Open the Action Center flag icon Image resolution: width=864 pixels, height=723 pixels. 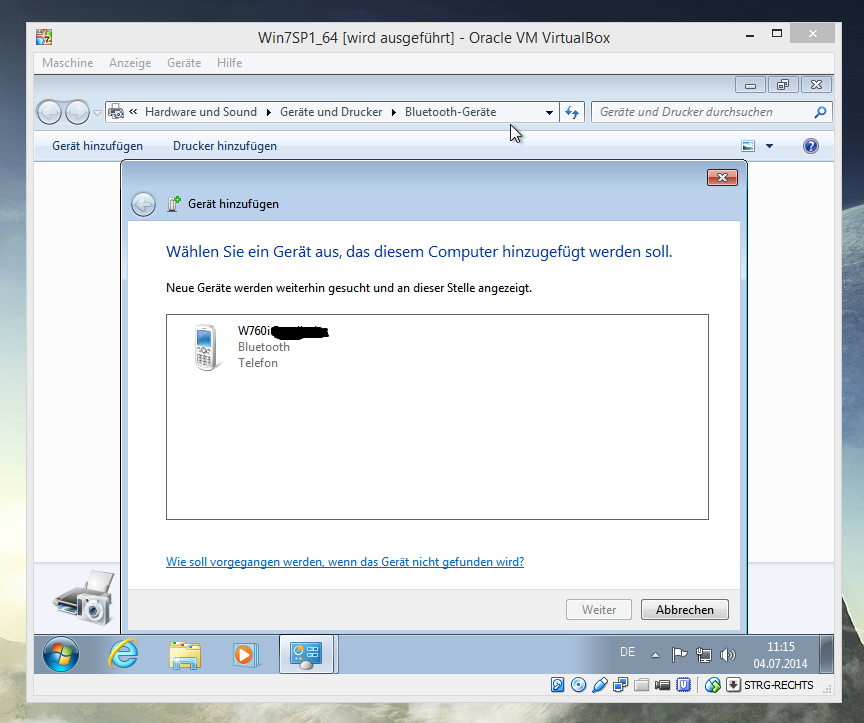(x=679, y=655)
